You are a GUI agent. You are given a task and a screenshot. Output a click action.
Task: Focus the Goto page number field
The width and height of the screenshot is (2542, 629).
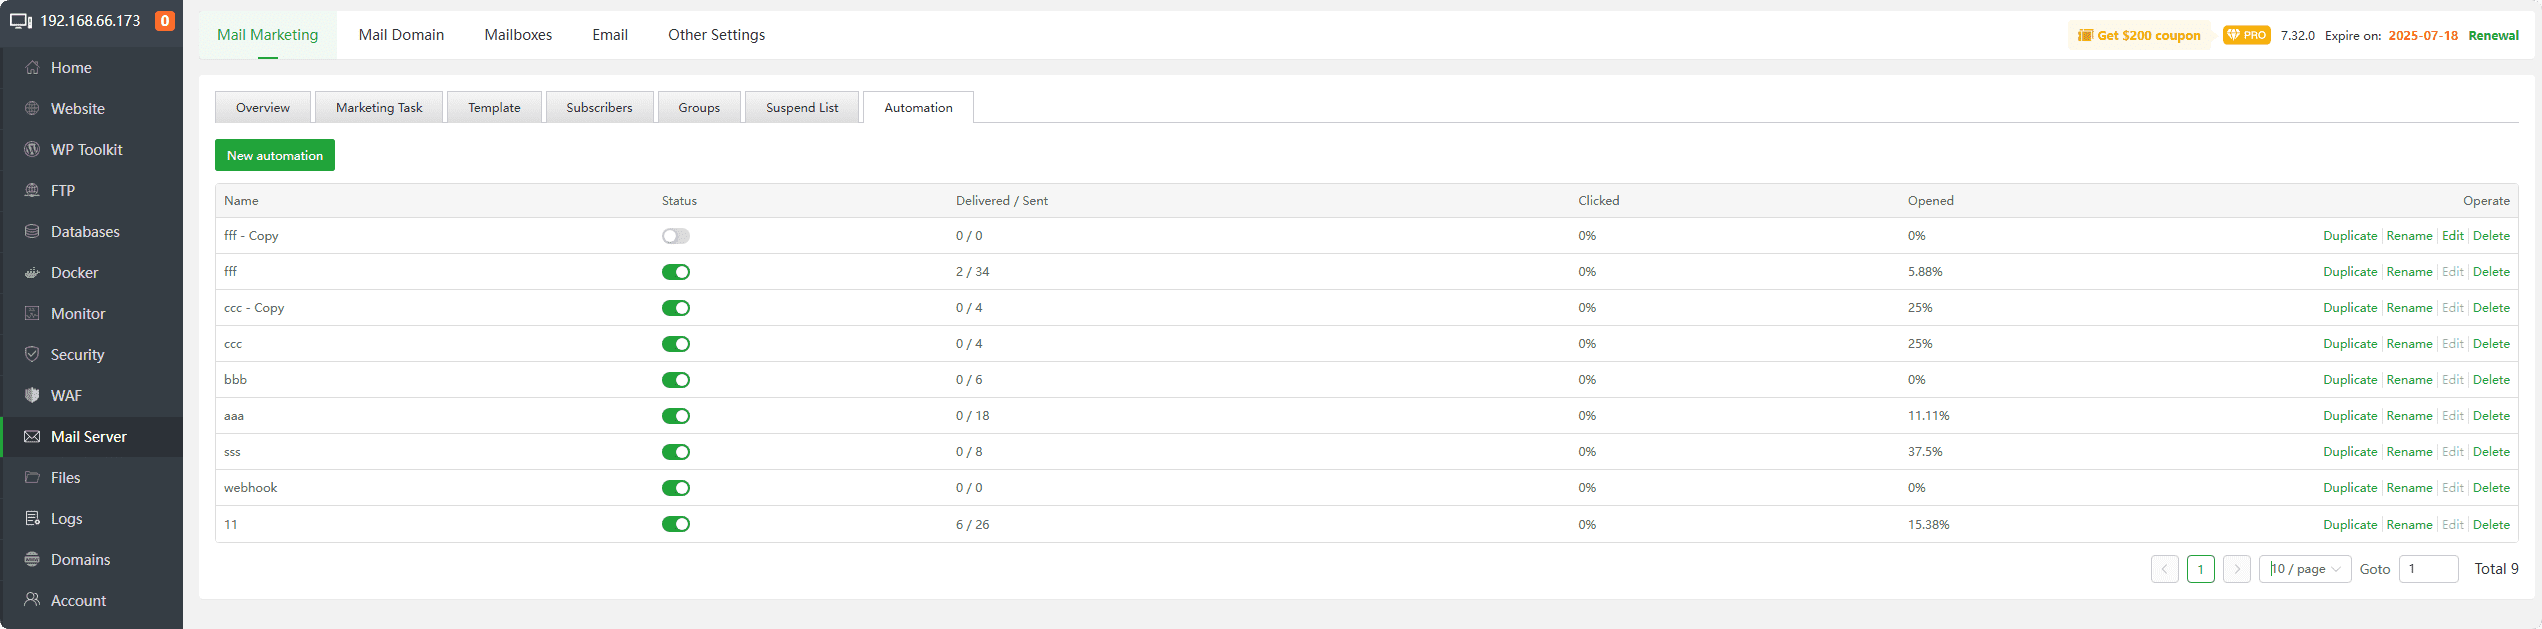[x=2428, y=569]
